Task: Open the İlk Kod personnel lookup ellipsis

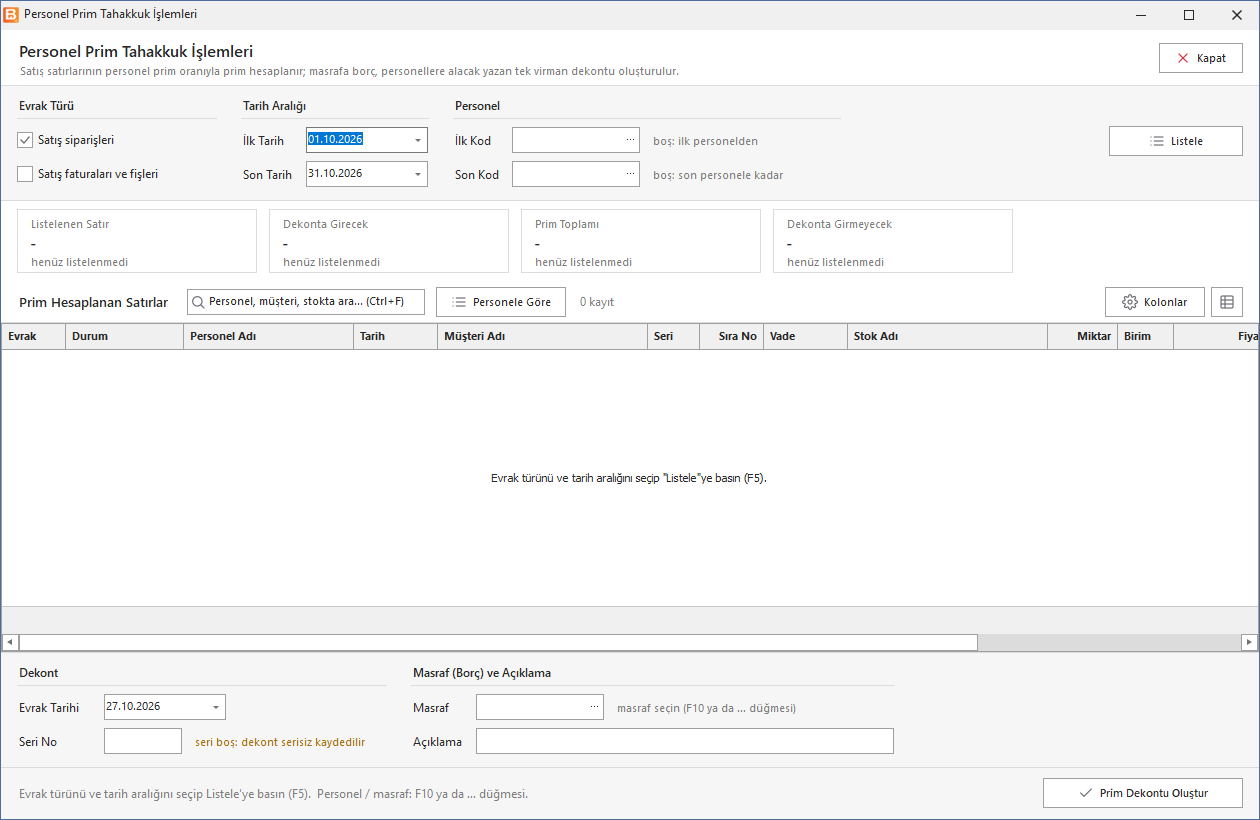Action: pyautogui.click(x=630, y=140)
